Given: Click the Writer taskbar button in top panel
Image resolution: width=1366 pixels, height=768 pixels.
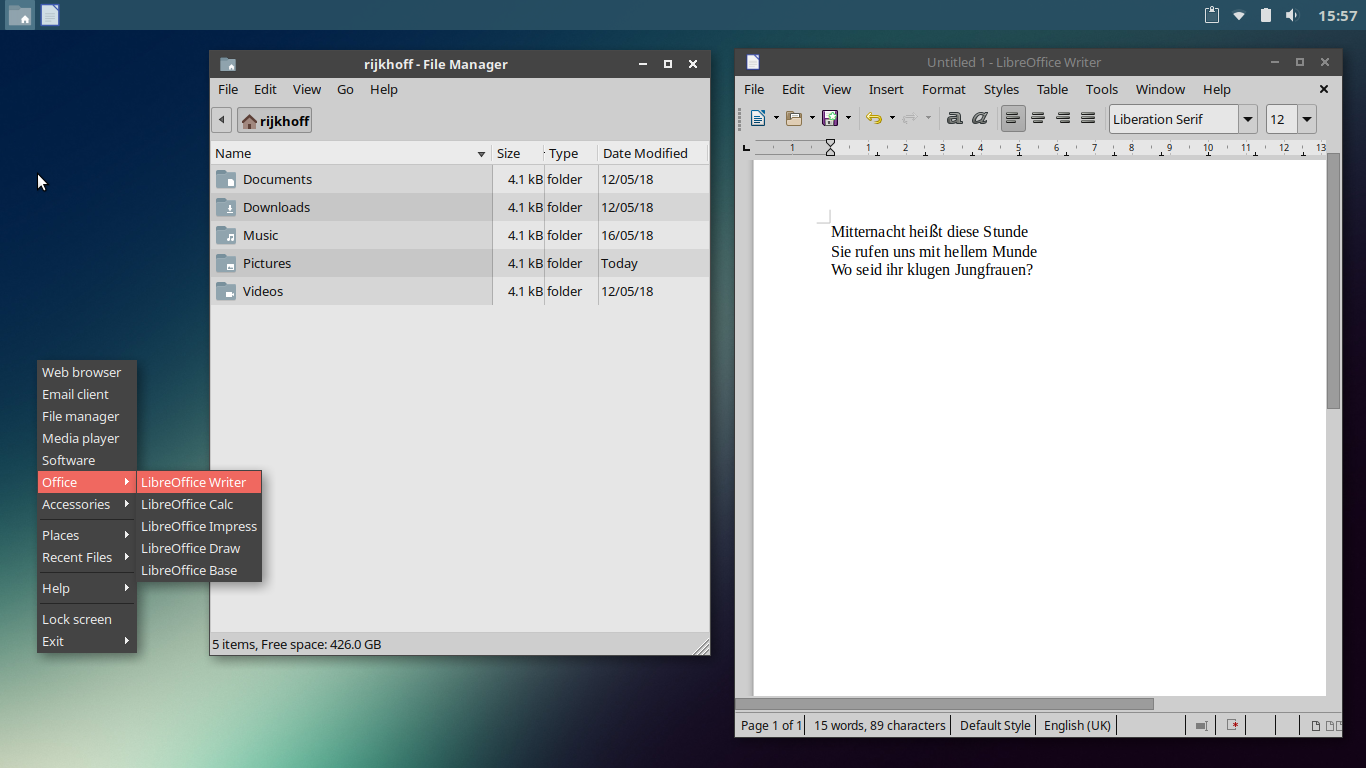Looking at the screenshot, I should point(49,15).
